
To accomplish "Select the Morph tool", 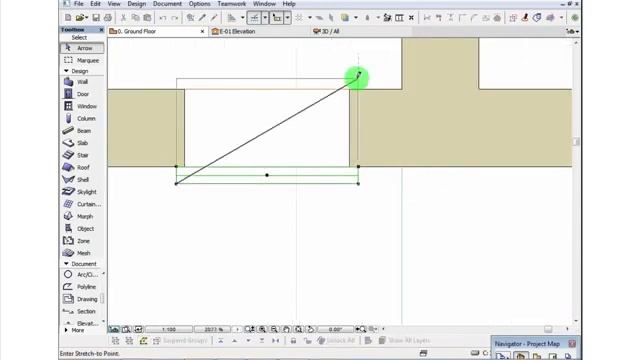I will (82, 217).
